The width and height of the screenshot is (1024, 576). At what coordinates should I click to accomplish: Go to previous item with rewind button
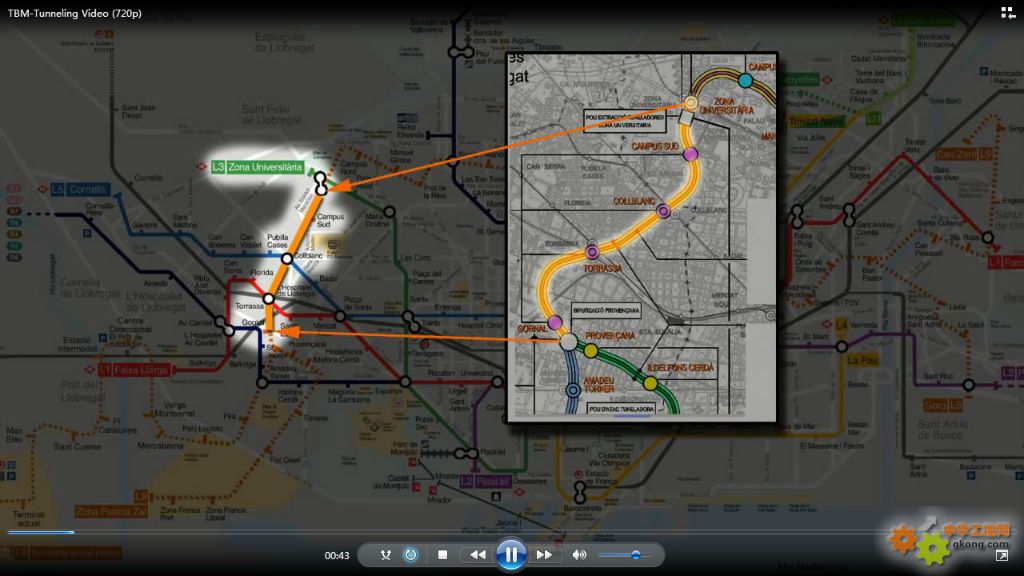click(x=477, y=555)
